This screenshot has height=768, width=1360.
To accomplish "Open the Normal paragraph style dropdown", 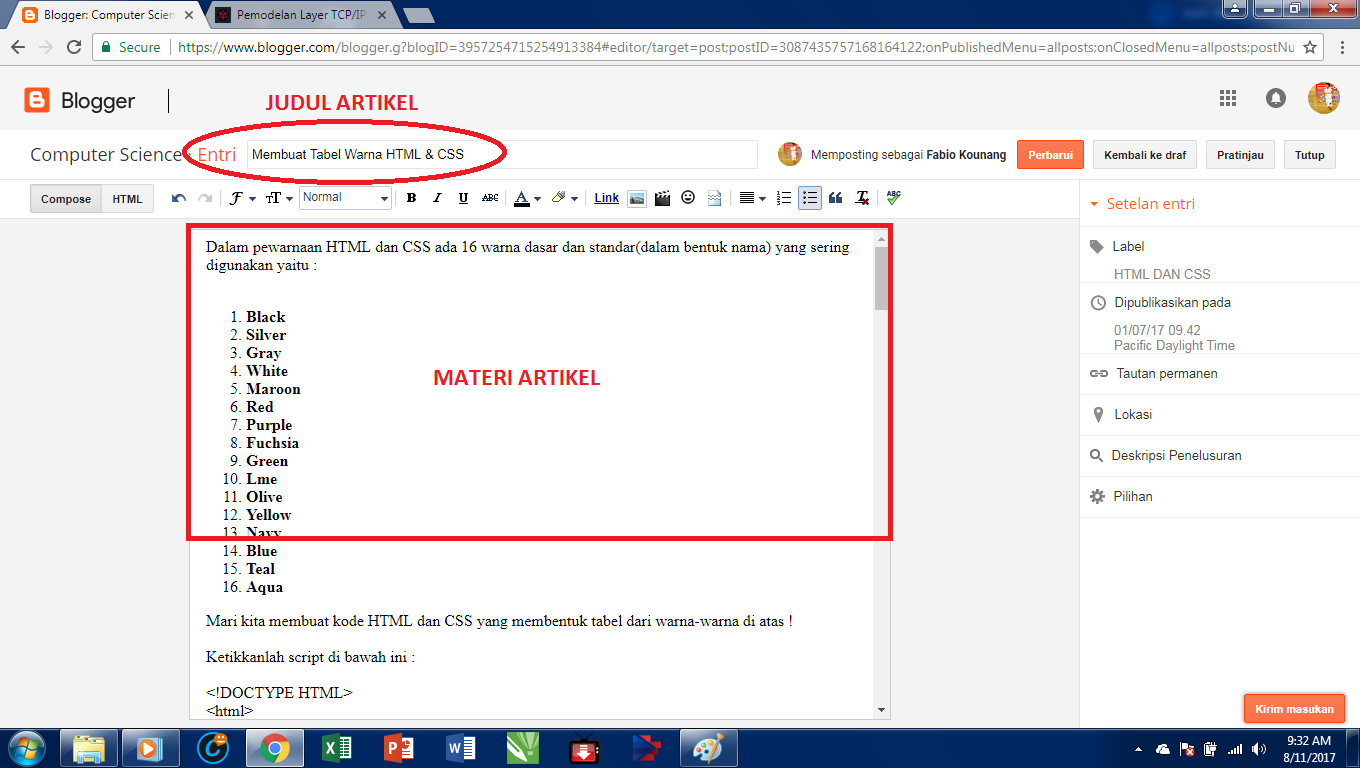I will [x=344, y=197].
